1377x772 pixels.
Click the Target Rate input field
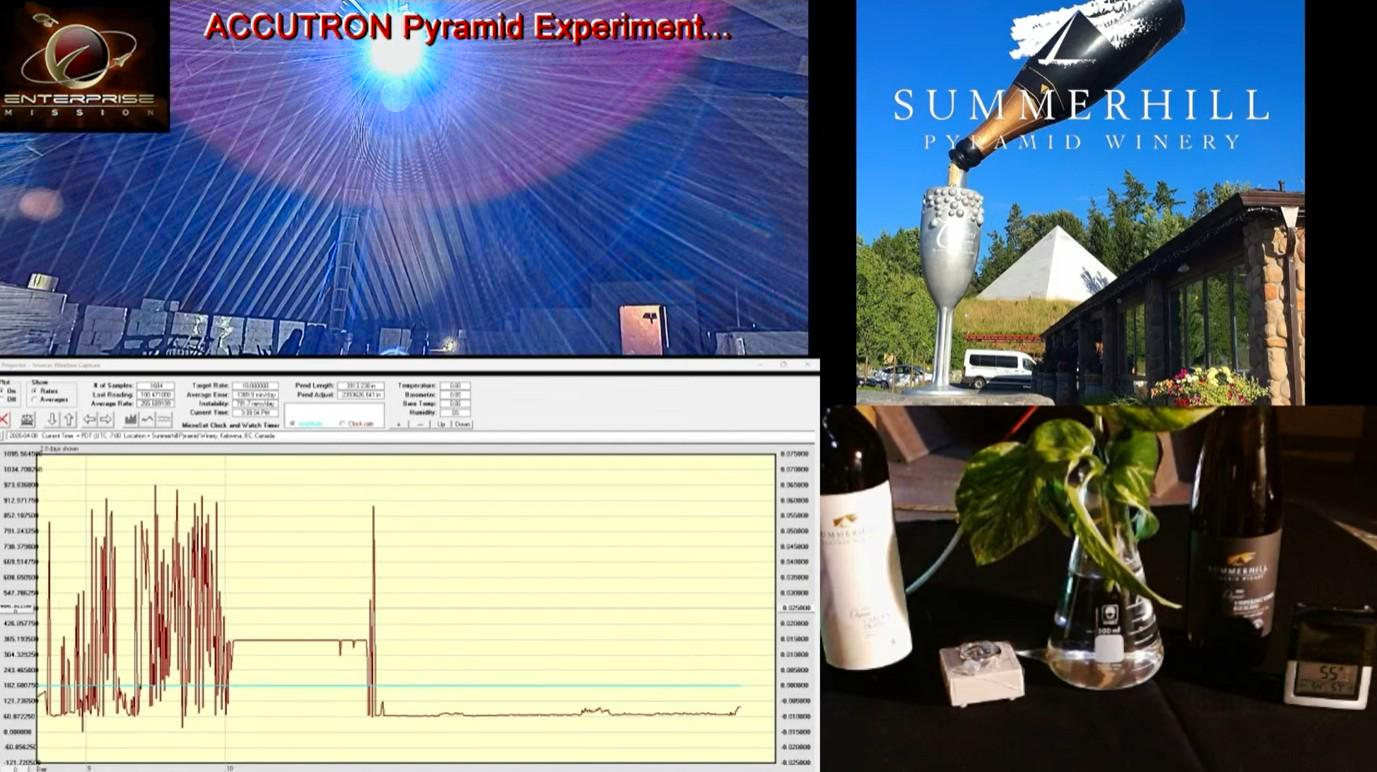pos(255,386)
